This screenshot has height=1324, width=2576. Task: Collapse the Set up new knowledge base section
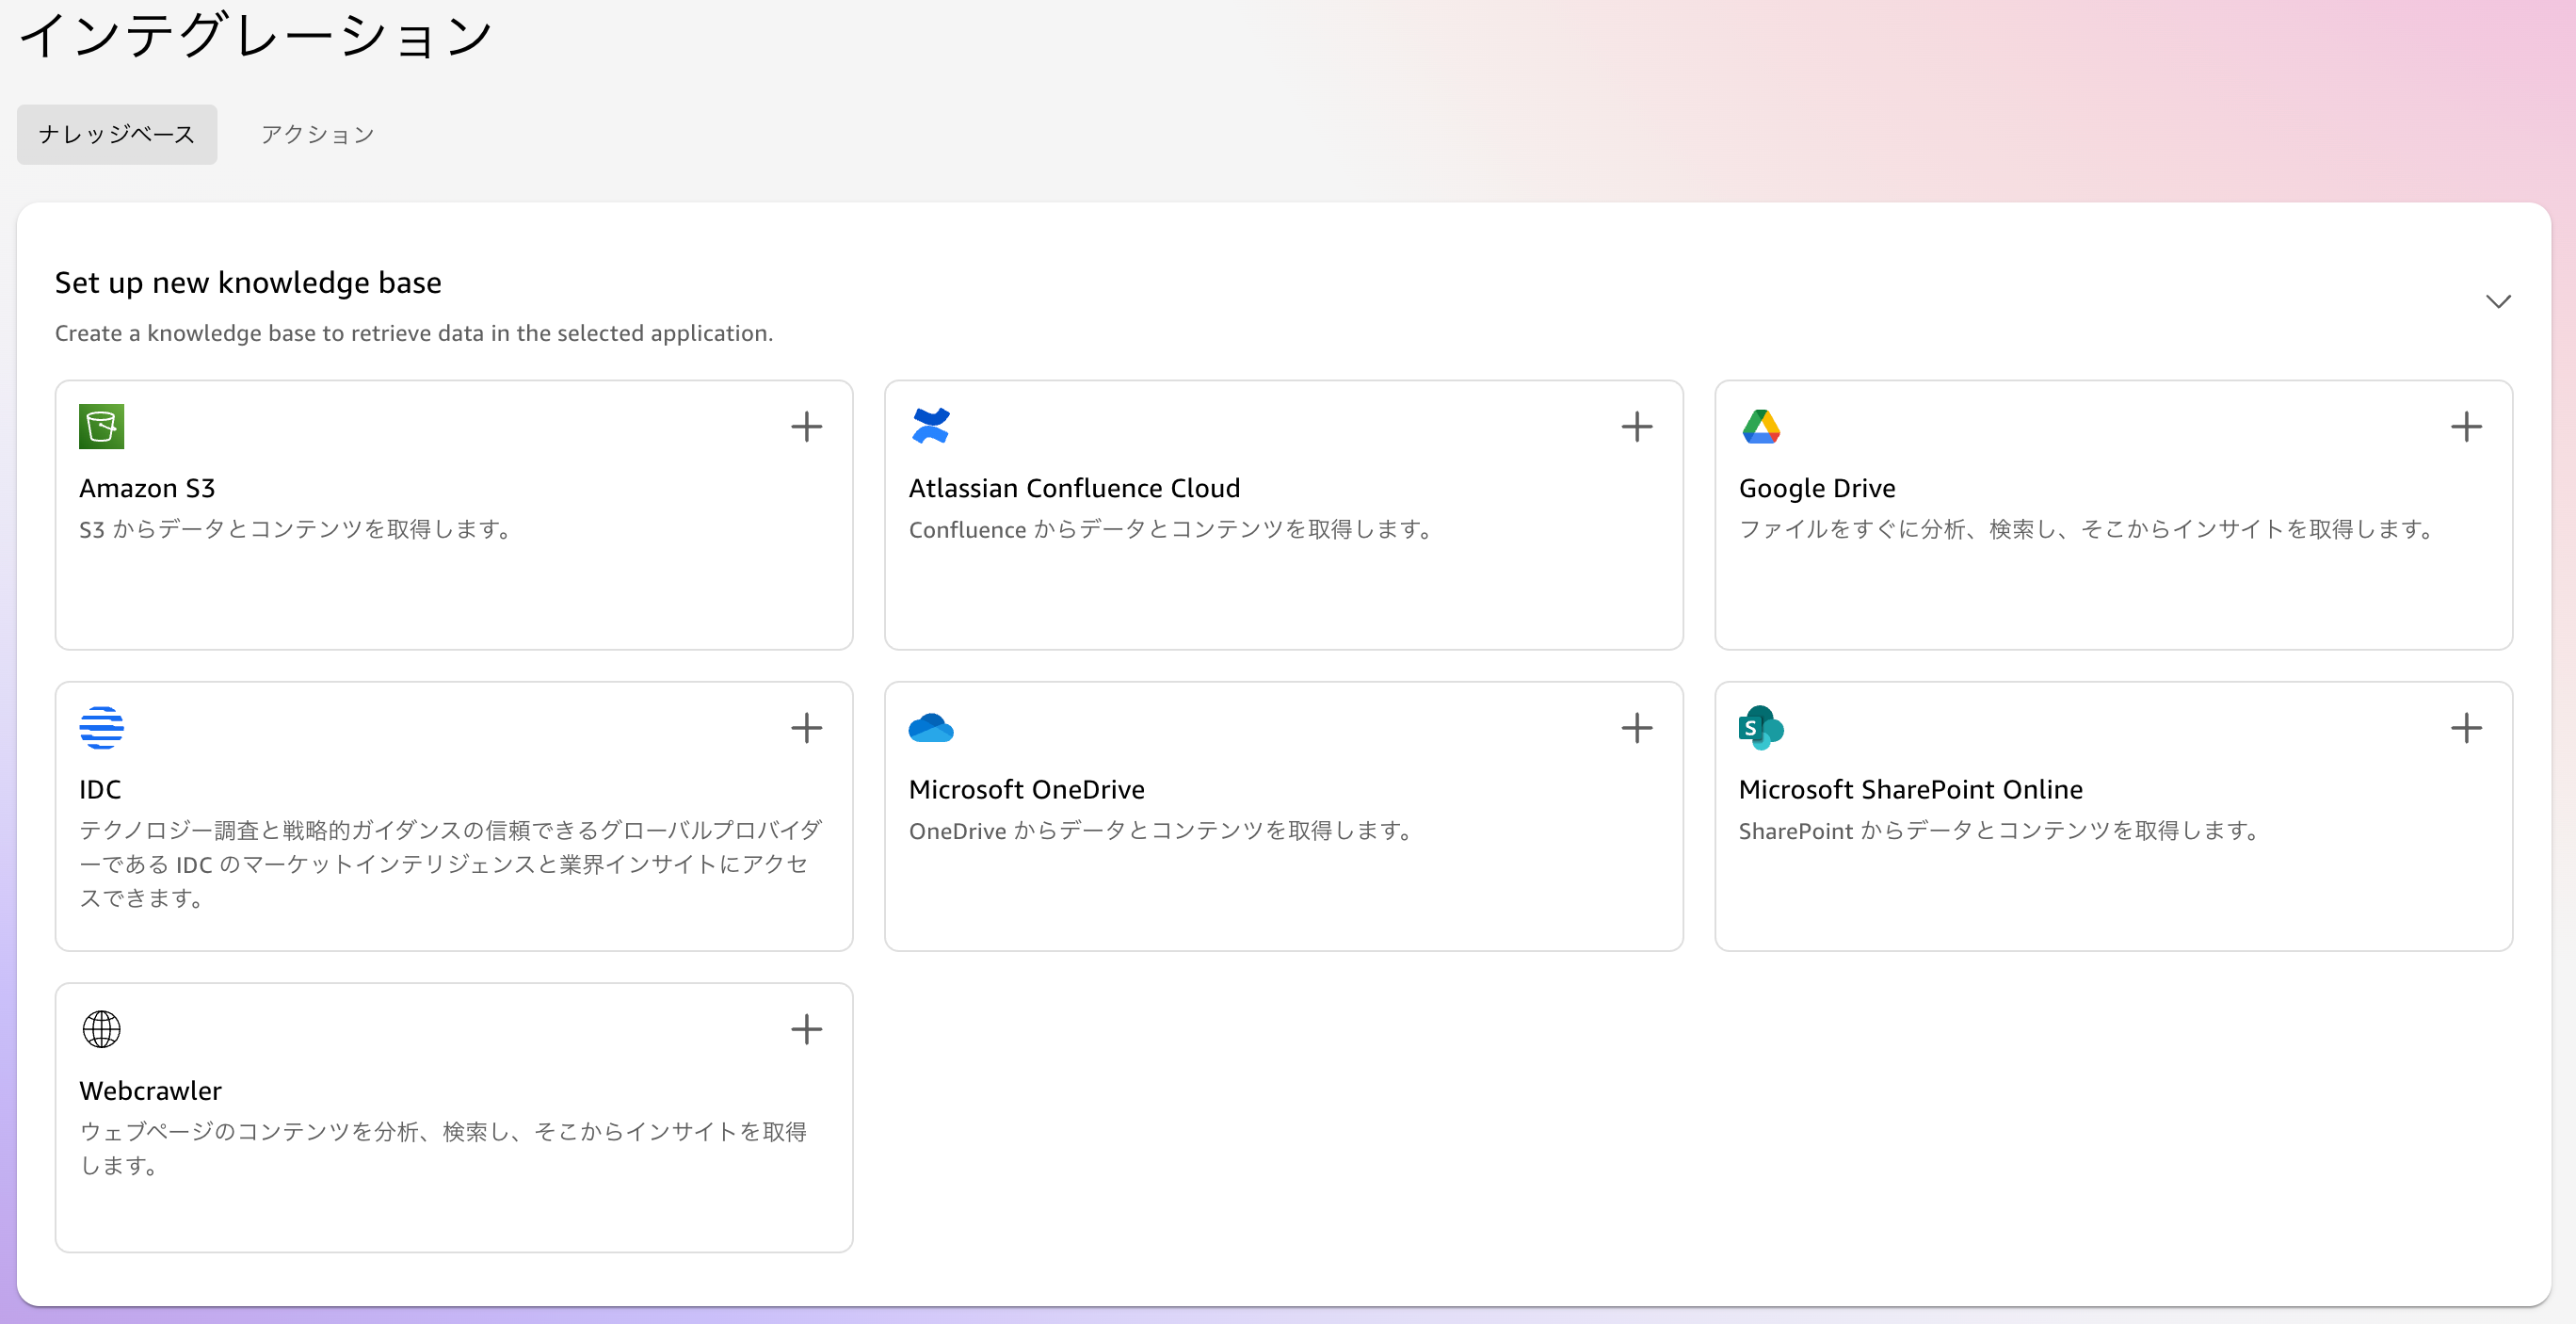click(x=2497, y=301)
